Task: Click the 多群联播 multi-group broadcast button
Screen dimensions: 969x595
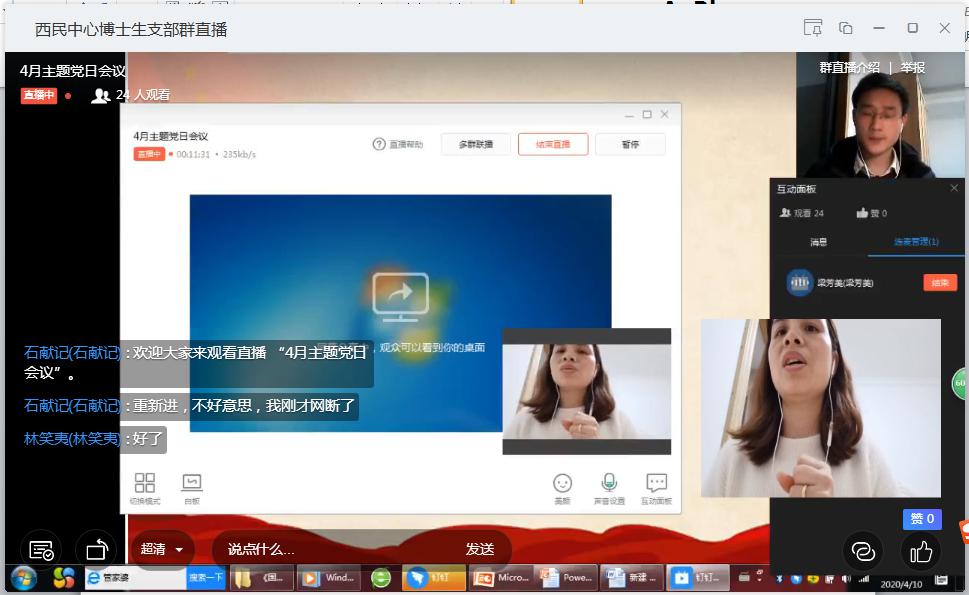Action: 475,144
